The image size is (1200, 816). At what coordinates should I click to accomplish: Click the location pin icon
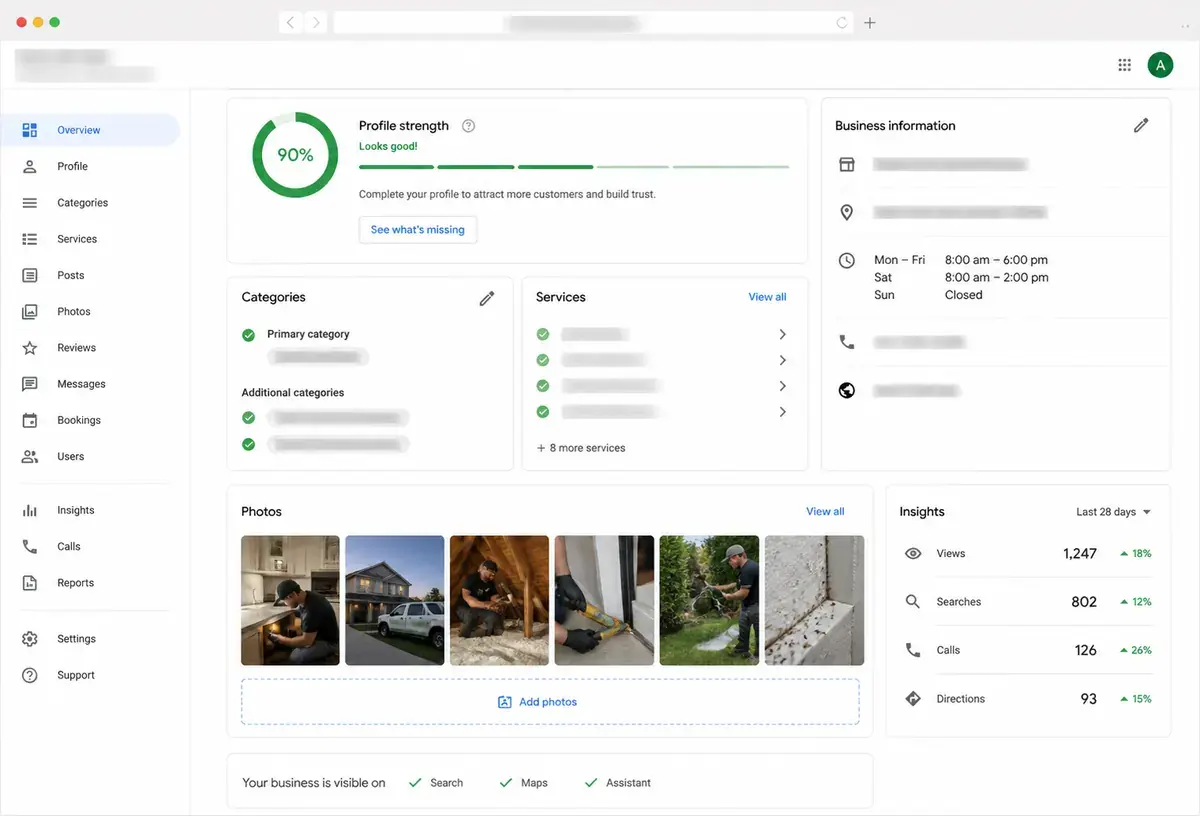pos(847,212)
